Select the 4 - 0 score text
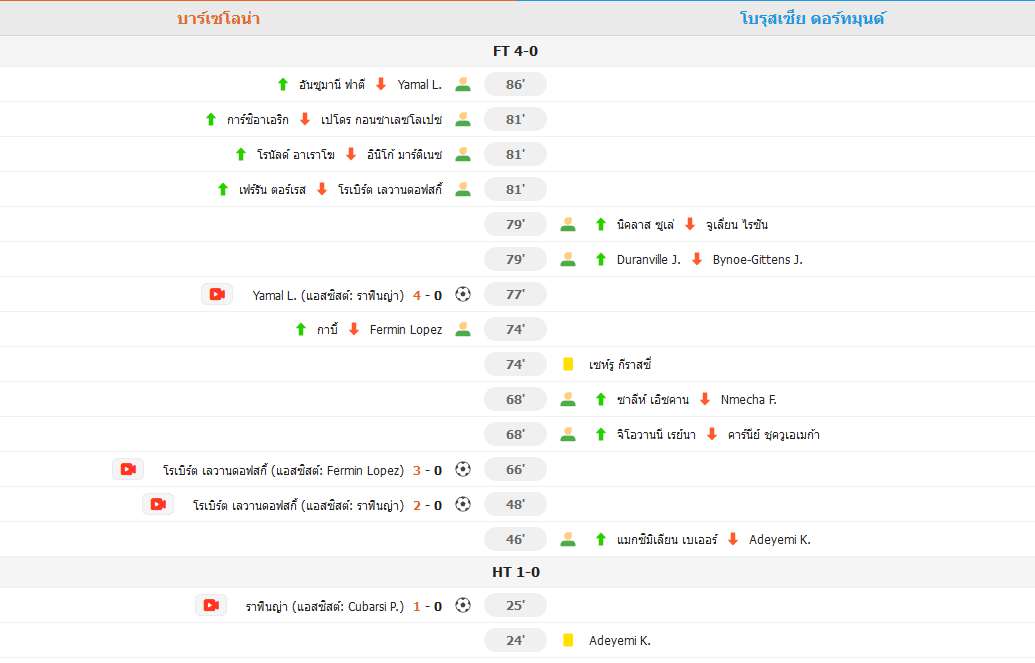The image size is (1035, 663). [427, 295]
